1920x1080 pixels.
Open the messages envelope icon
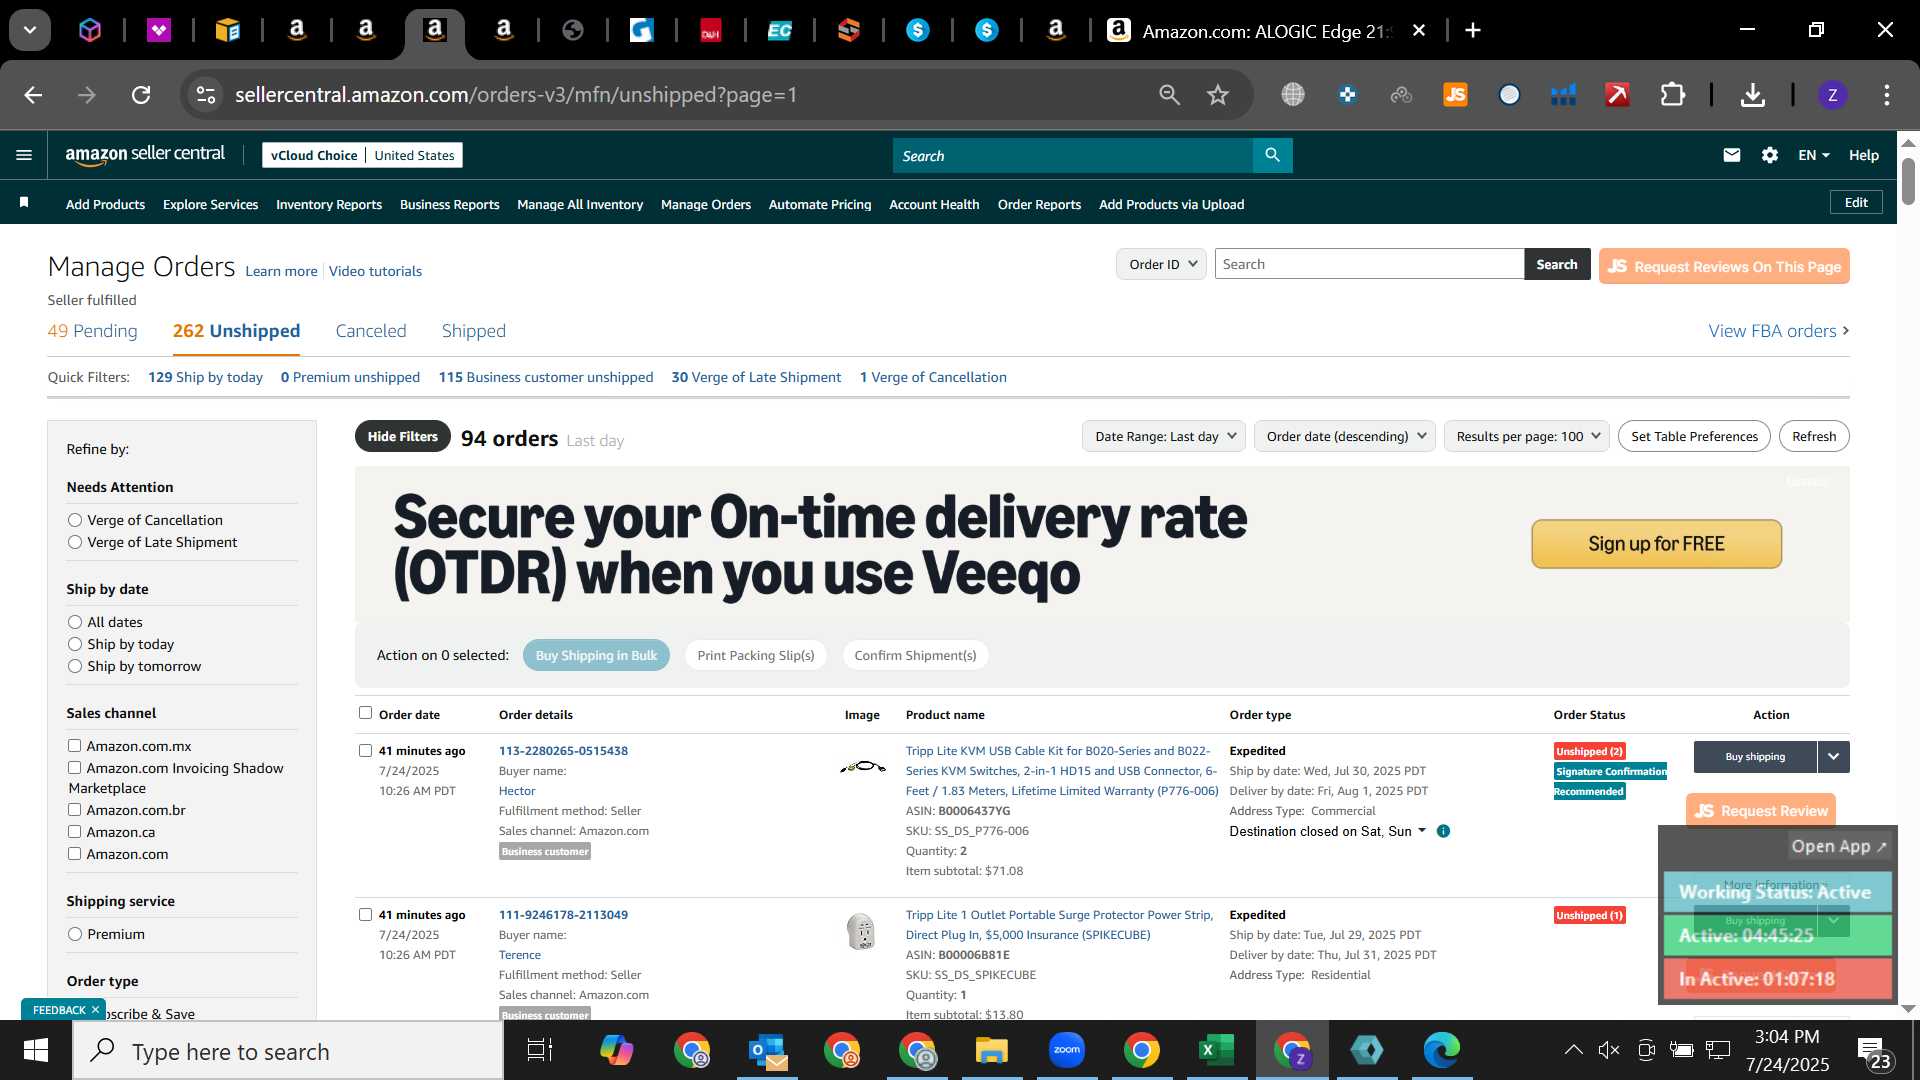pos(1732,155)
